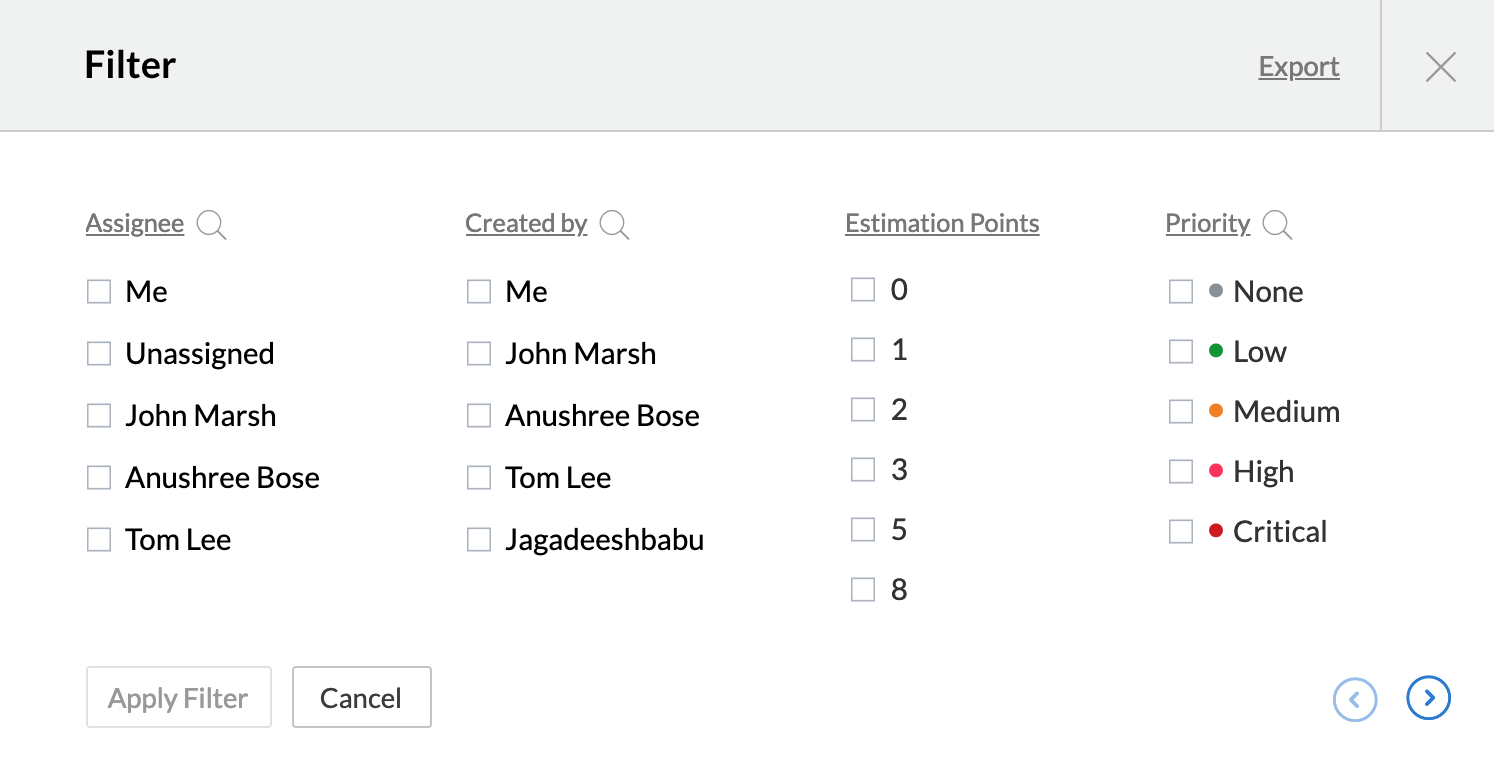Click the search icon next to Priority
The image size is (1494, 782).
(x=1277, y=224)
